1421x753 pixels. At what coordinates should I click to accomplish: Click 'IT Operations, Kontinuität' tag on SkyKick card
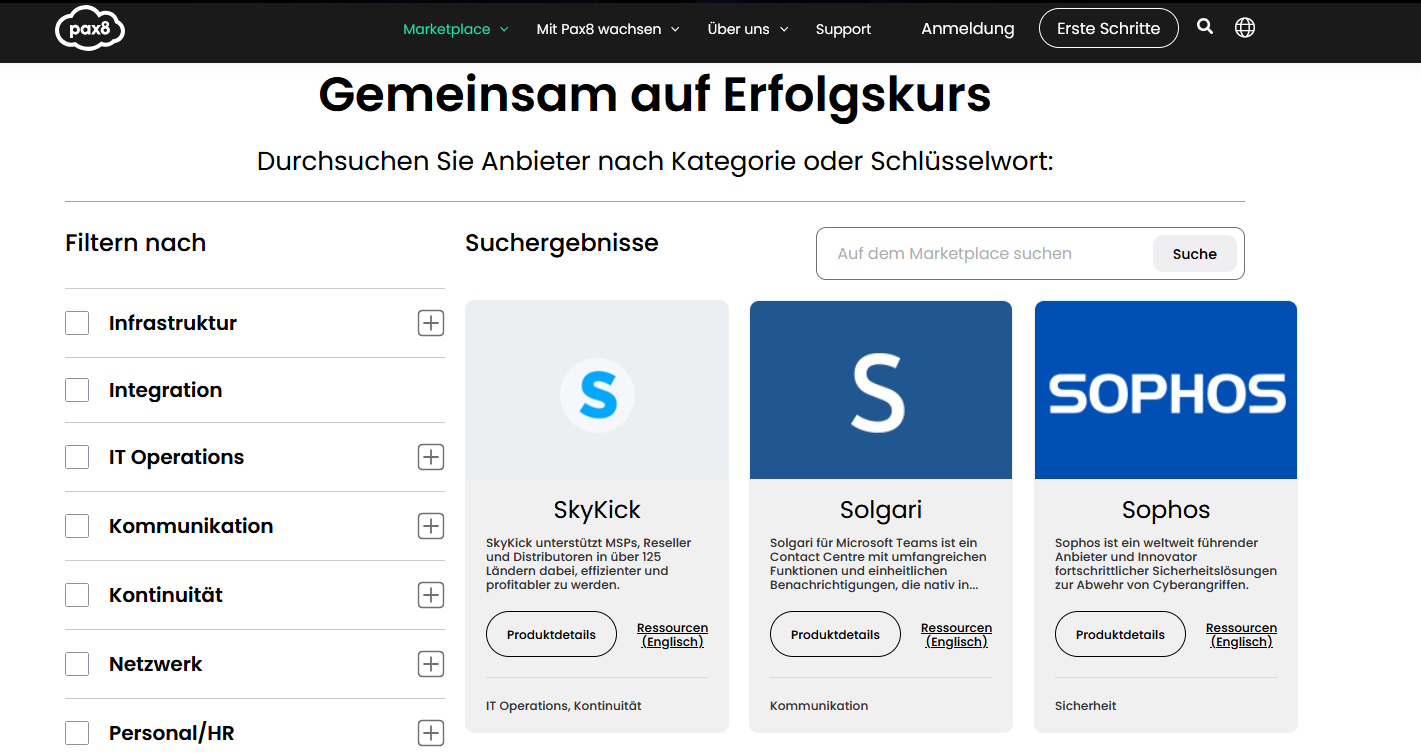coord(564,706)
